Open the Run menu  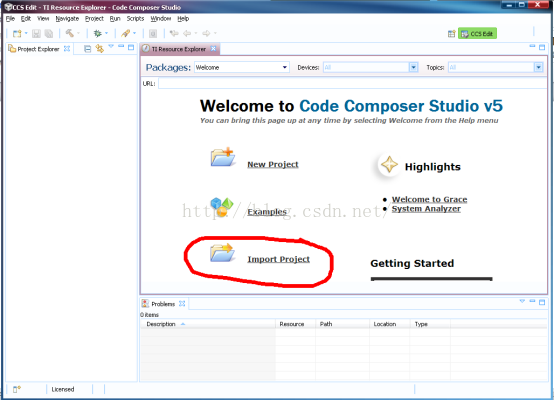click(x=115, y=18)
